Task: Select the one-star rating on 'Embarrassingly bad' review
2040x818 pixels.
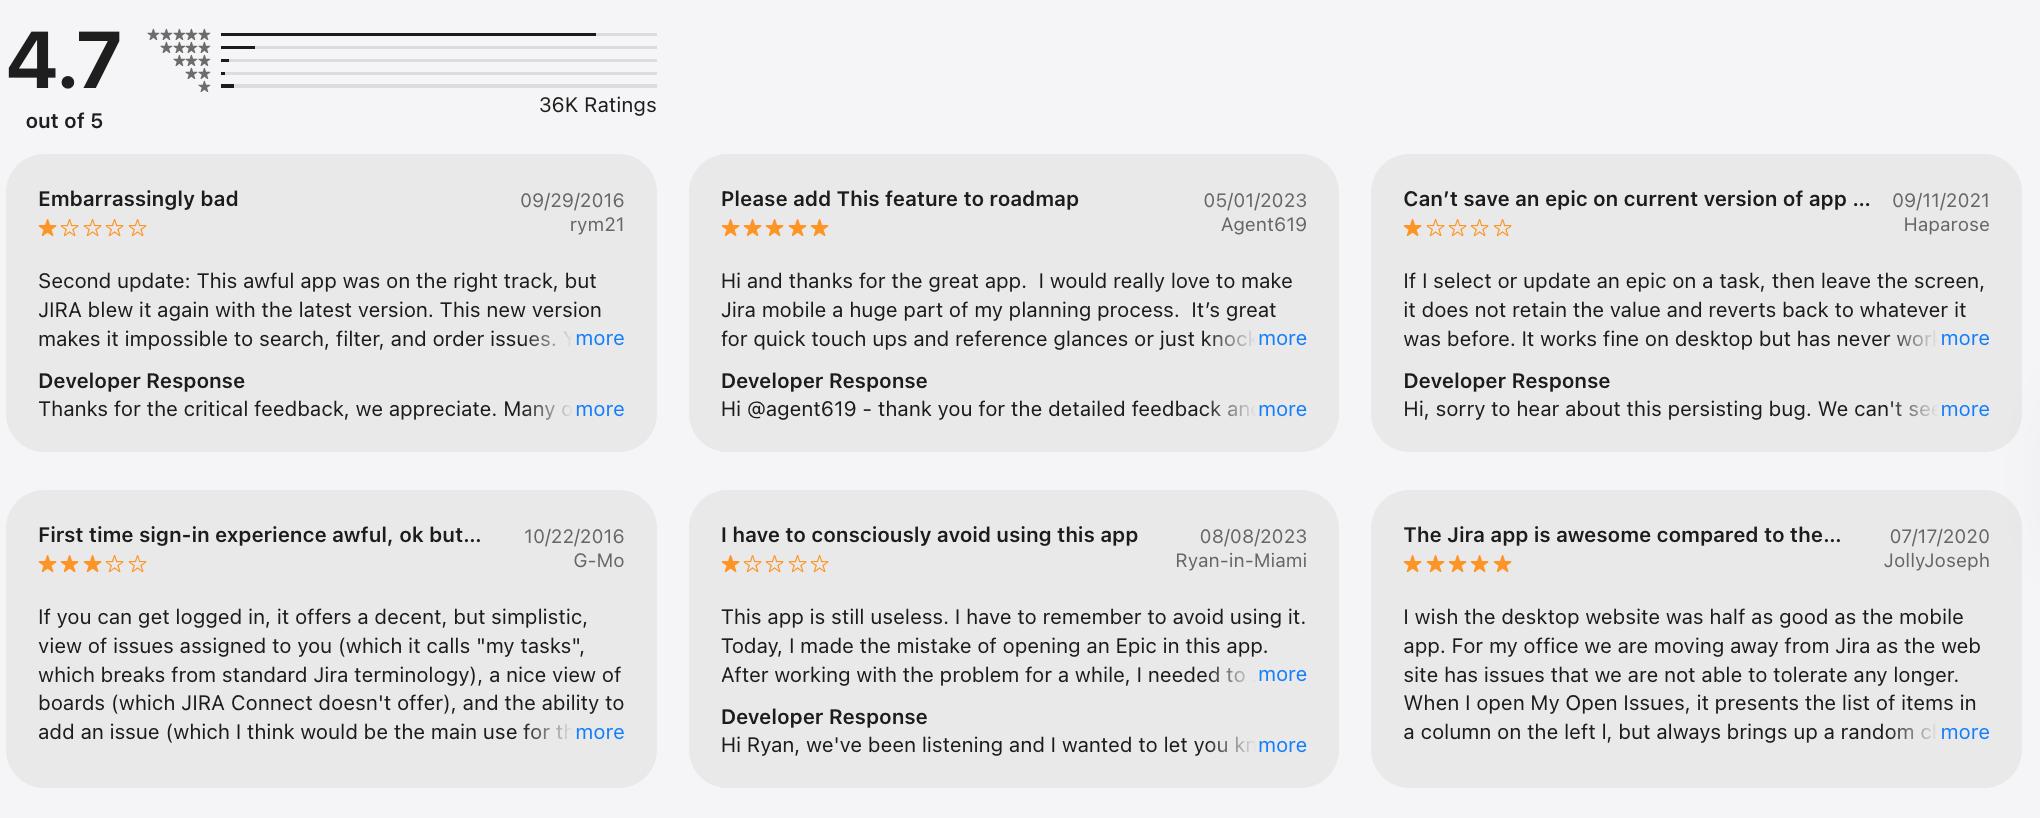Action: 91,228
